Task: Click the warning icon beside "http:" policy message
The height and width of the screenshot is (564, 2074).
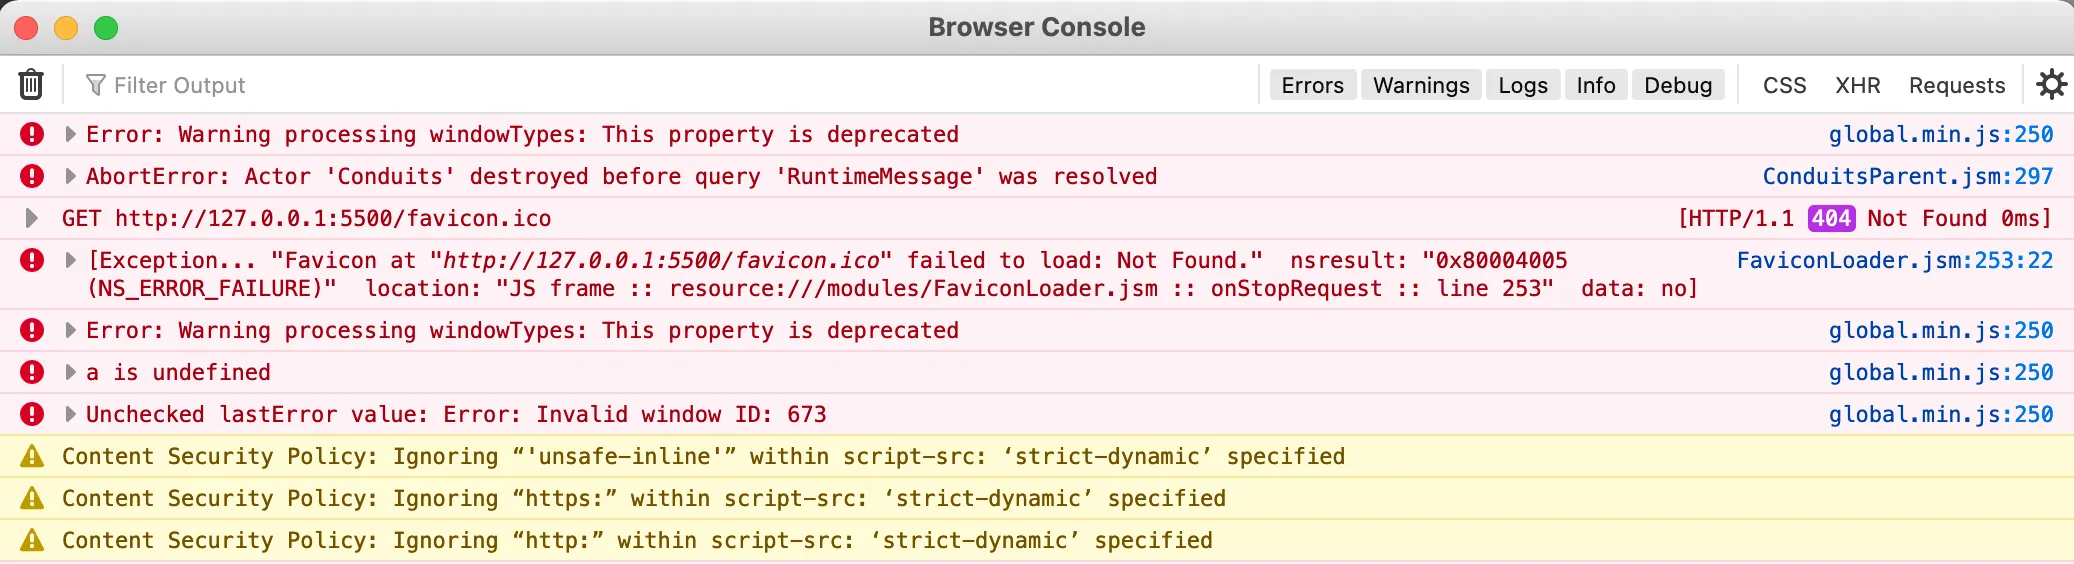Action: point(32,541)
